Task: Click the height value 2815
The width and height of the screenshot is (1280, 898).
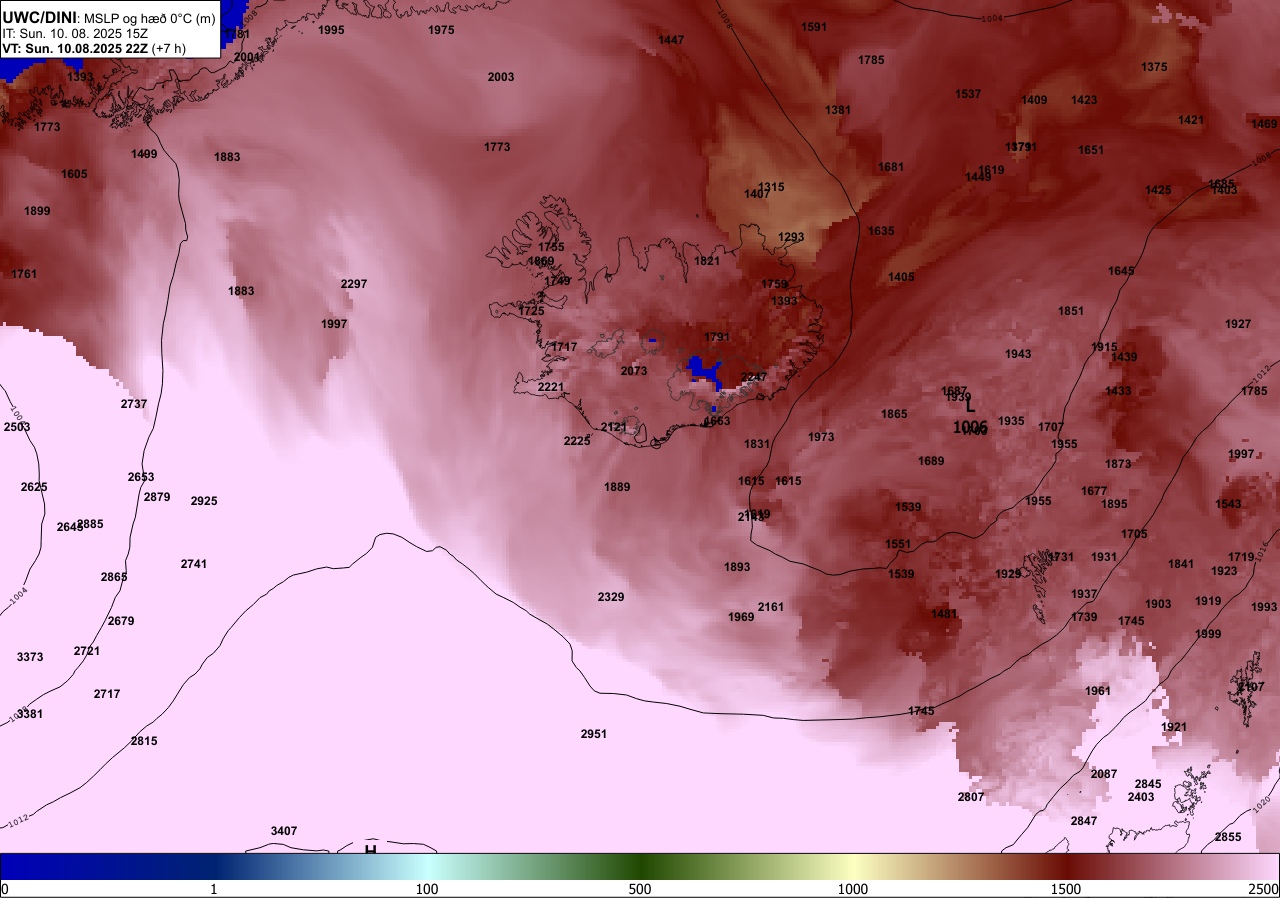Action: point(144,741)
